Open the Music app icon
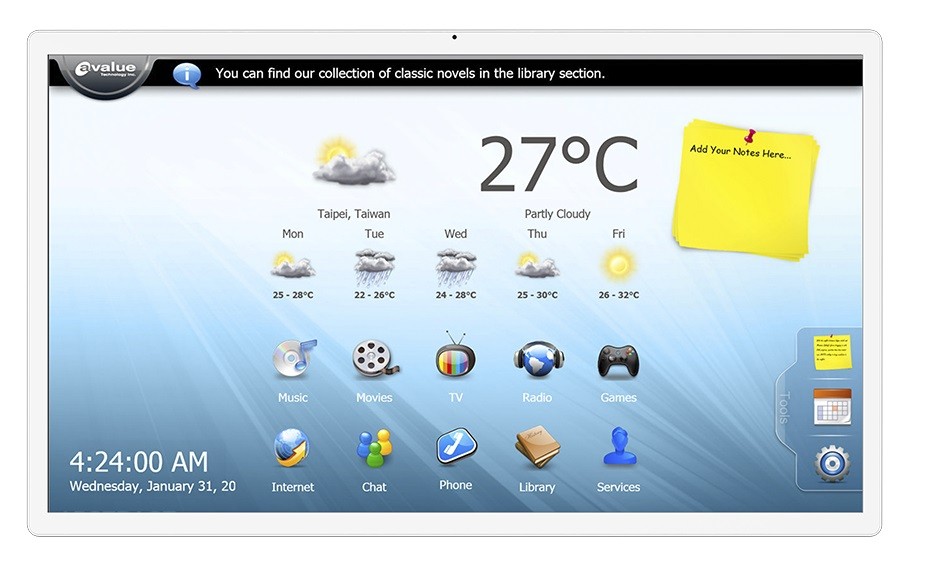This screenshot has width=933, height=585. point(293,360)
